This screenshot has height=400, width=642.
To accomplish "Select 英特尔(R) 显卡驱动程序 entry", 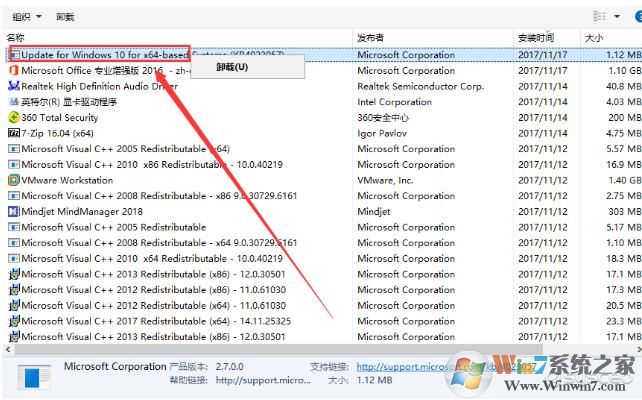I will (69, 102).
